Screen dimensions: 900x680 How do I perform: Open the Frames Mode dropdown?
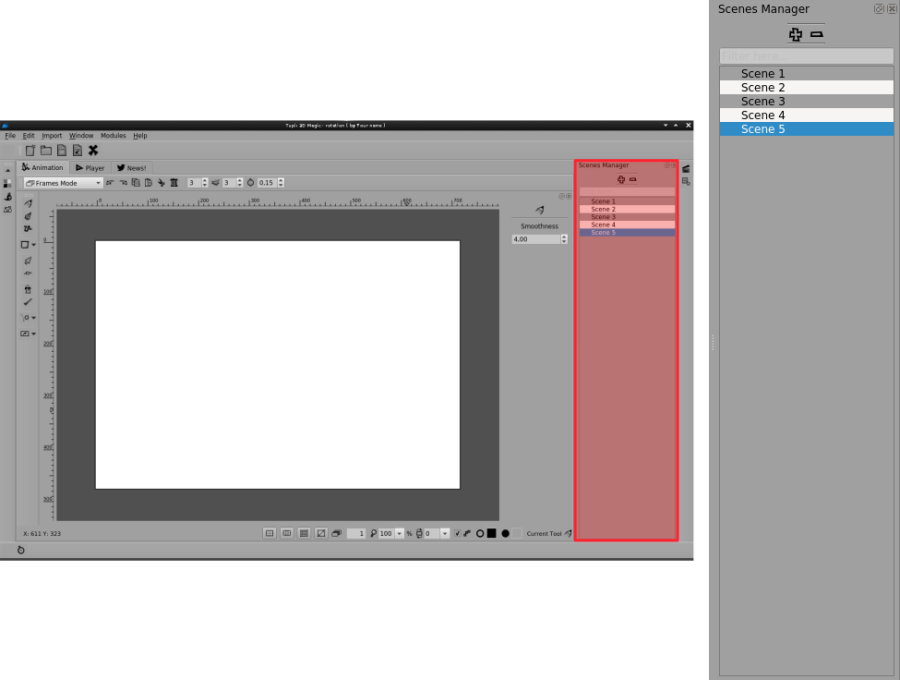[60, 182]
